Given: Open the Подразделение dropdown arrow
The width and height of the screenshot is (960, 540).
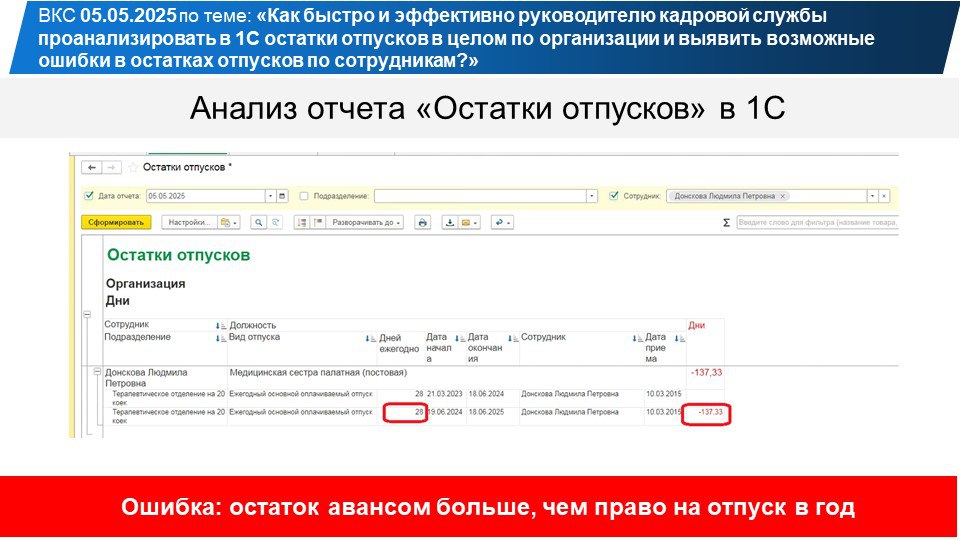Looking at the screenshot, I should click(591, 196).
